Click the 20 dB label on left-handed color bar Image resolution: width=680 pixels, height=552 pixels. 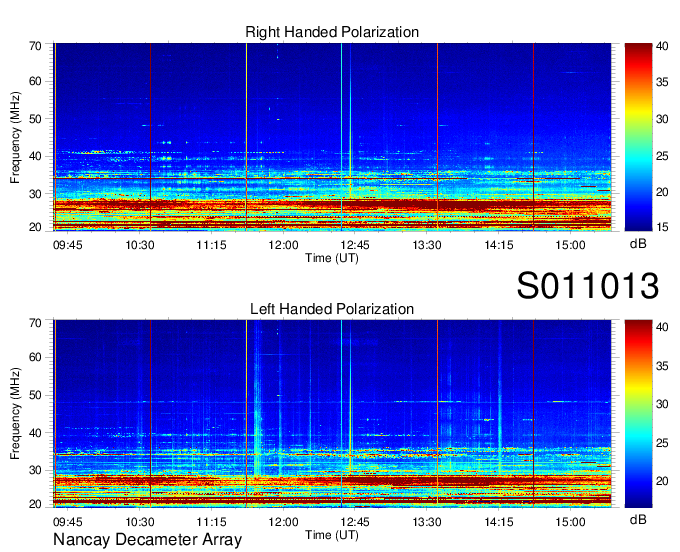click(662, 480)
